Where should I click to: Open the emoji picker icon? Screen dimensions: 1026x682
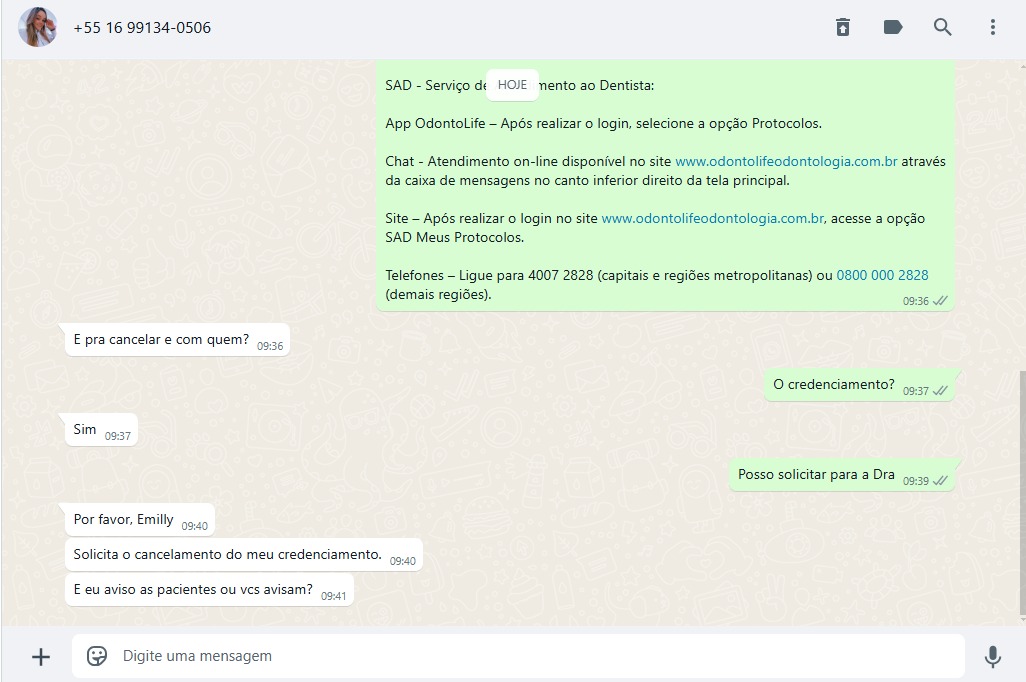pos(97,656)
